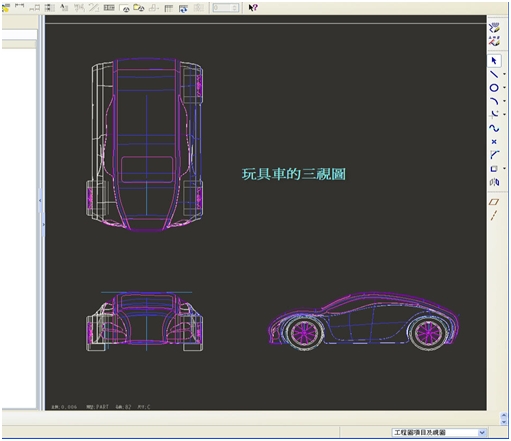The width and height of the screenshot is (511, 441).
Task: Select the Line sketch tool
Action: [494, 74]
